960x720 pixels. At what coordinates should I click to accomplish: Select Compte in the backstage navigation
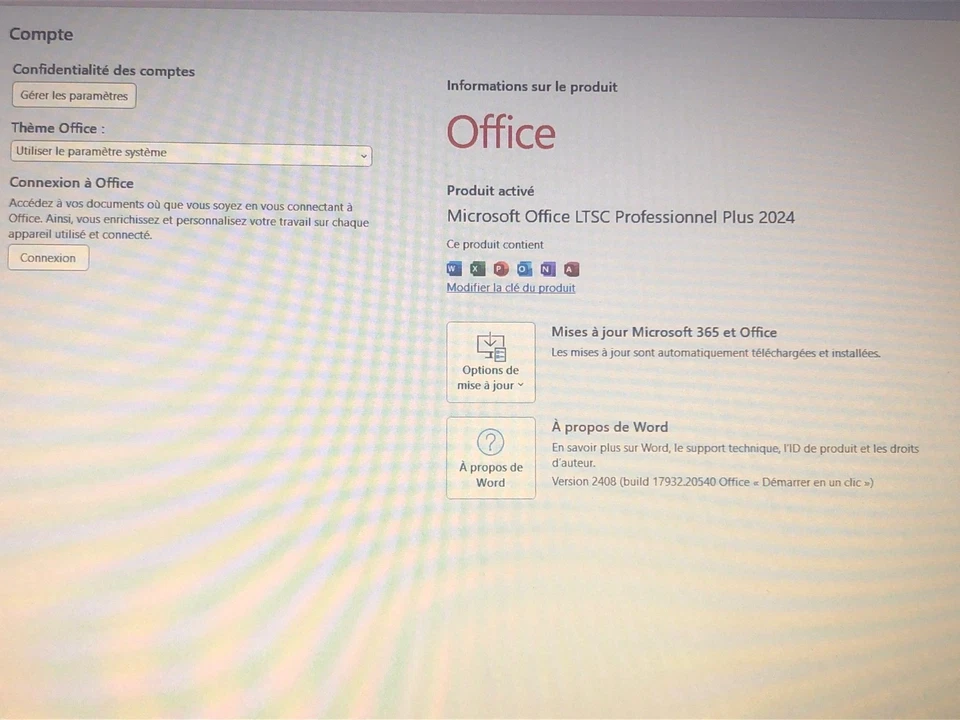pyautogui.click(x=40, y=33)
